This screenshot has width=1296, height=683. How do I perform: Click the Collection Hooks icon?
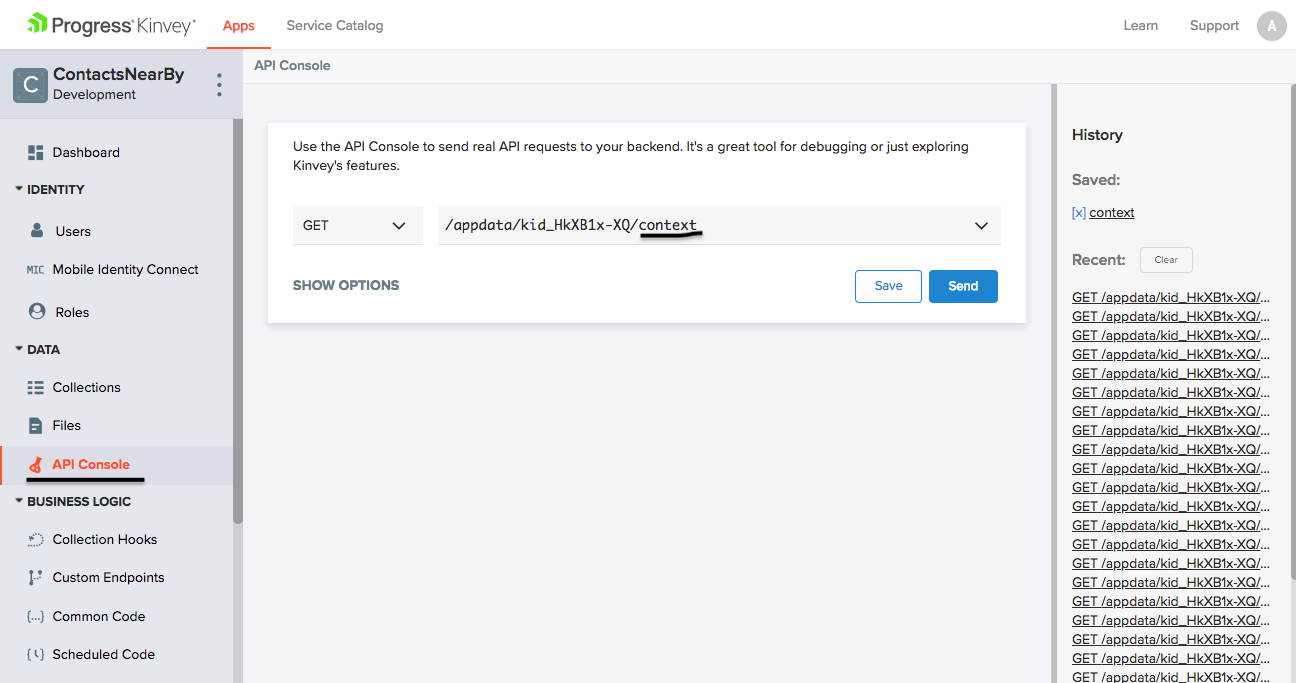(36, 539)
